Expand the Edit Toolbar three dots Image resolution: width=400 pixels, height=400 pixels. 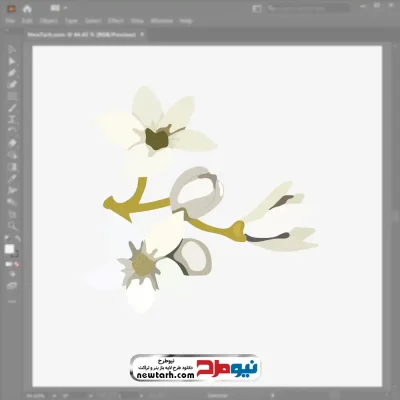(x=12, y=301)
